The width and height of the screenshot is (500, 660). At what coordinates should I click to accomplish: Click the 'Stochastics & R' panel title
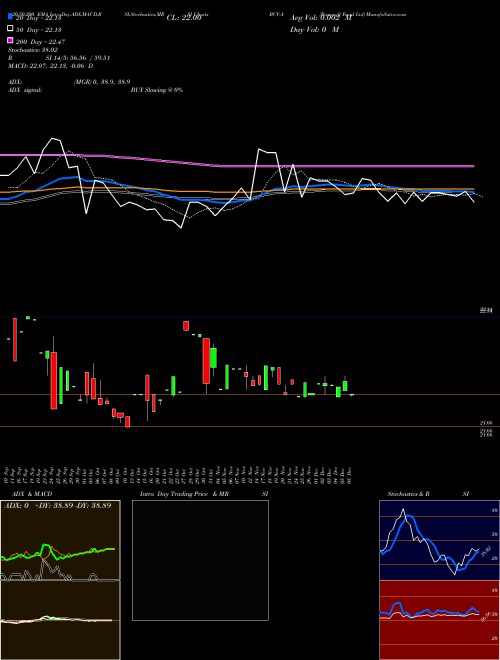408,494
